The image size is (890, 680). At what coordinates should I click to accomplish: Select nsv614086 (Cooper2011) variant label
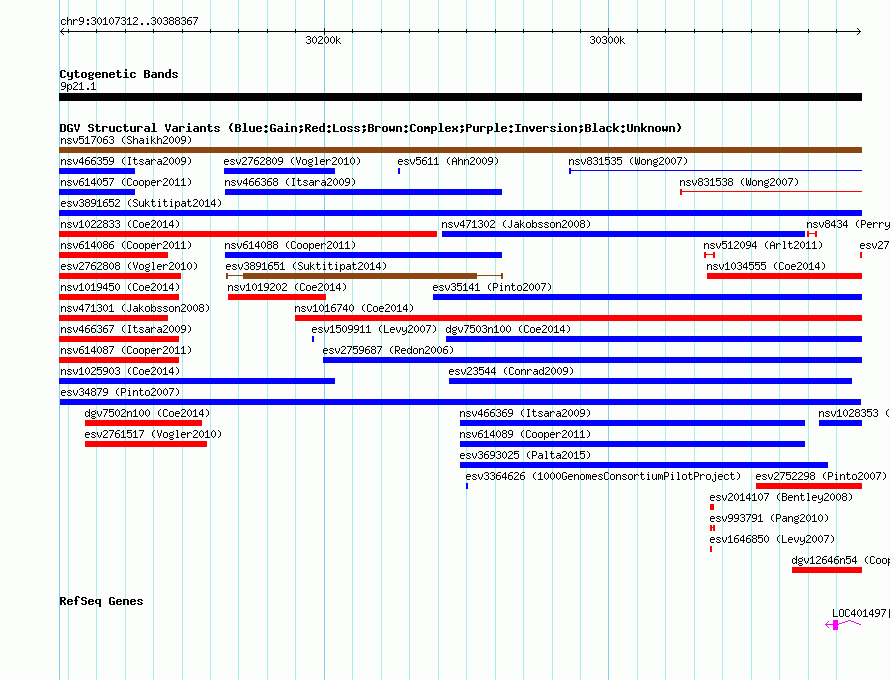(x=126, y=245)
